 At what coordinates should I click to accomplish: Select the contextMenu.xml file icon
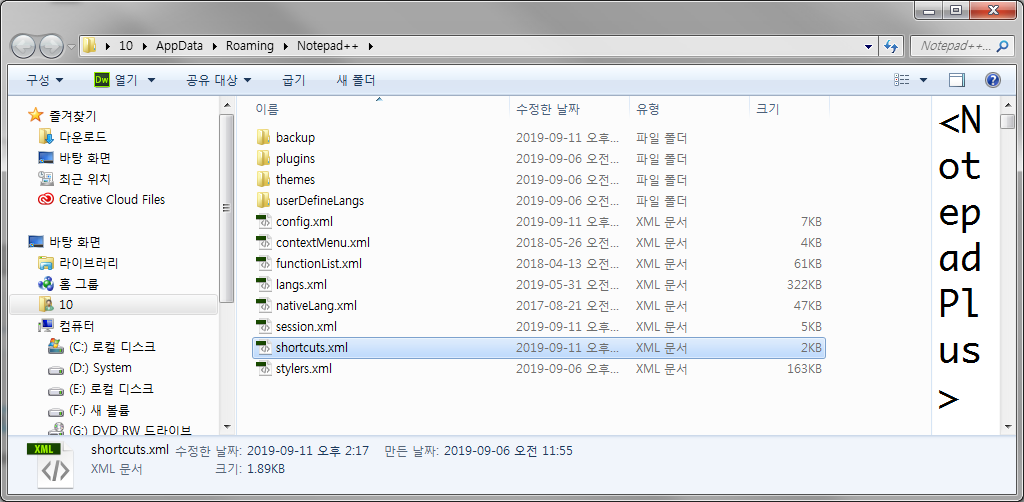coord(263,242)
